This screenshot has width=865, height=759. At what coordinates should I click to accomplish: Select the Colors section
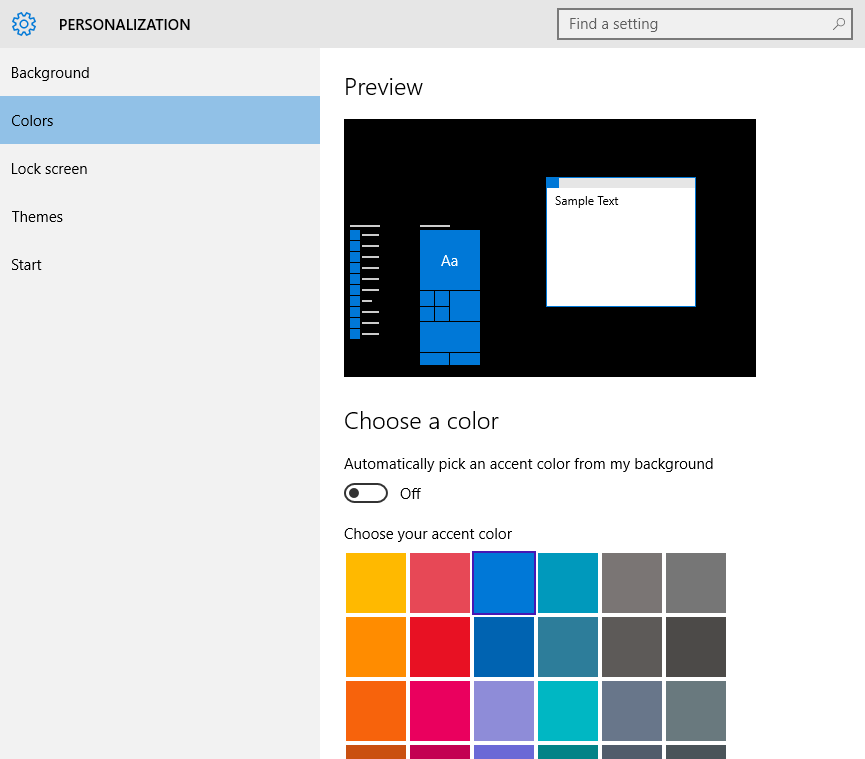pos(160,120)
